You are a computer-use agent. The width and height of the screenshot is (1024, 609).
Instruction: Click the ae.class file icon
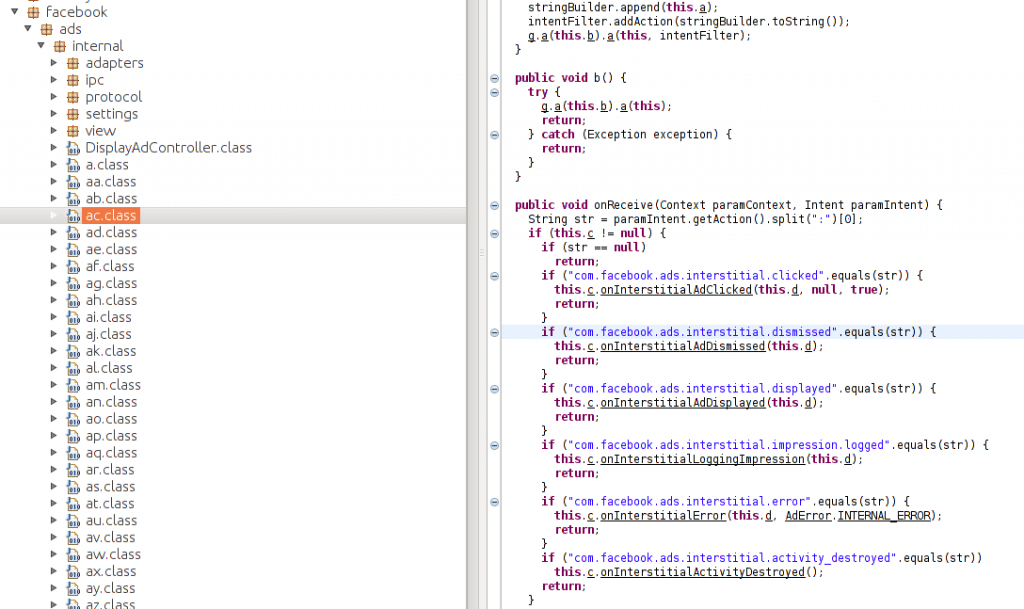click(73, 250)
